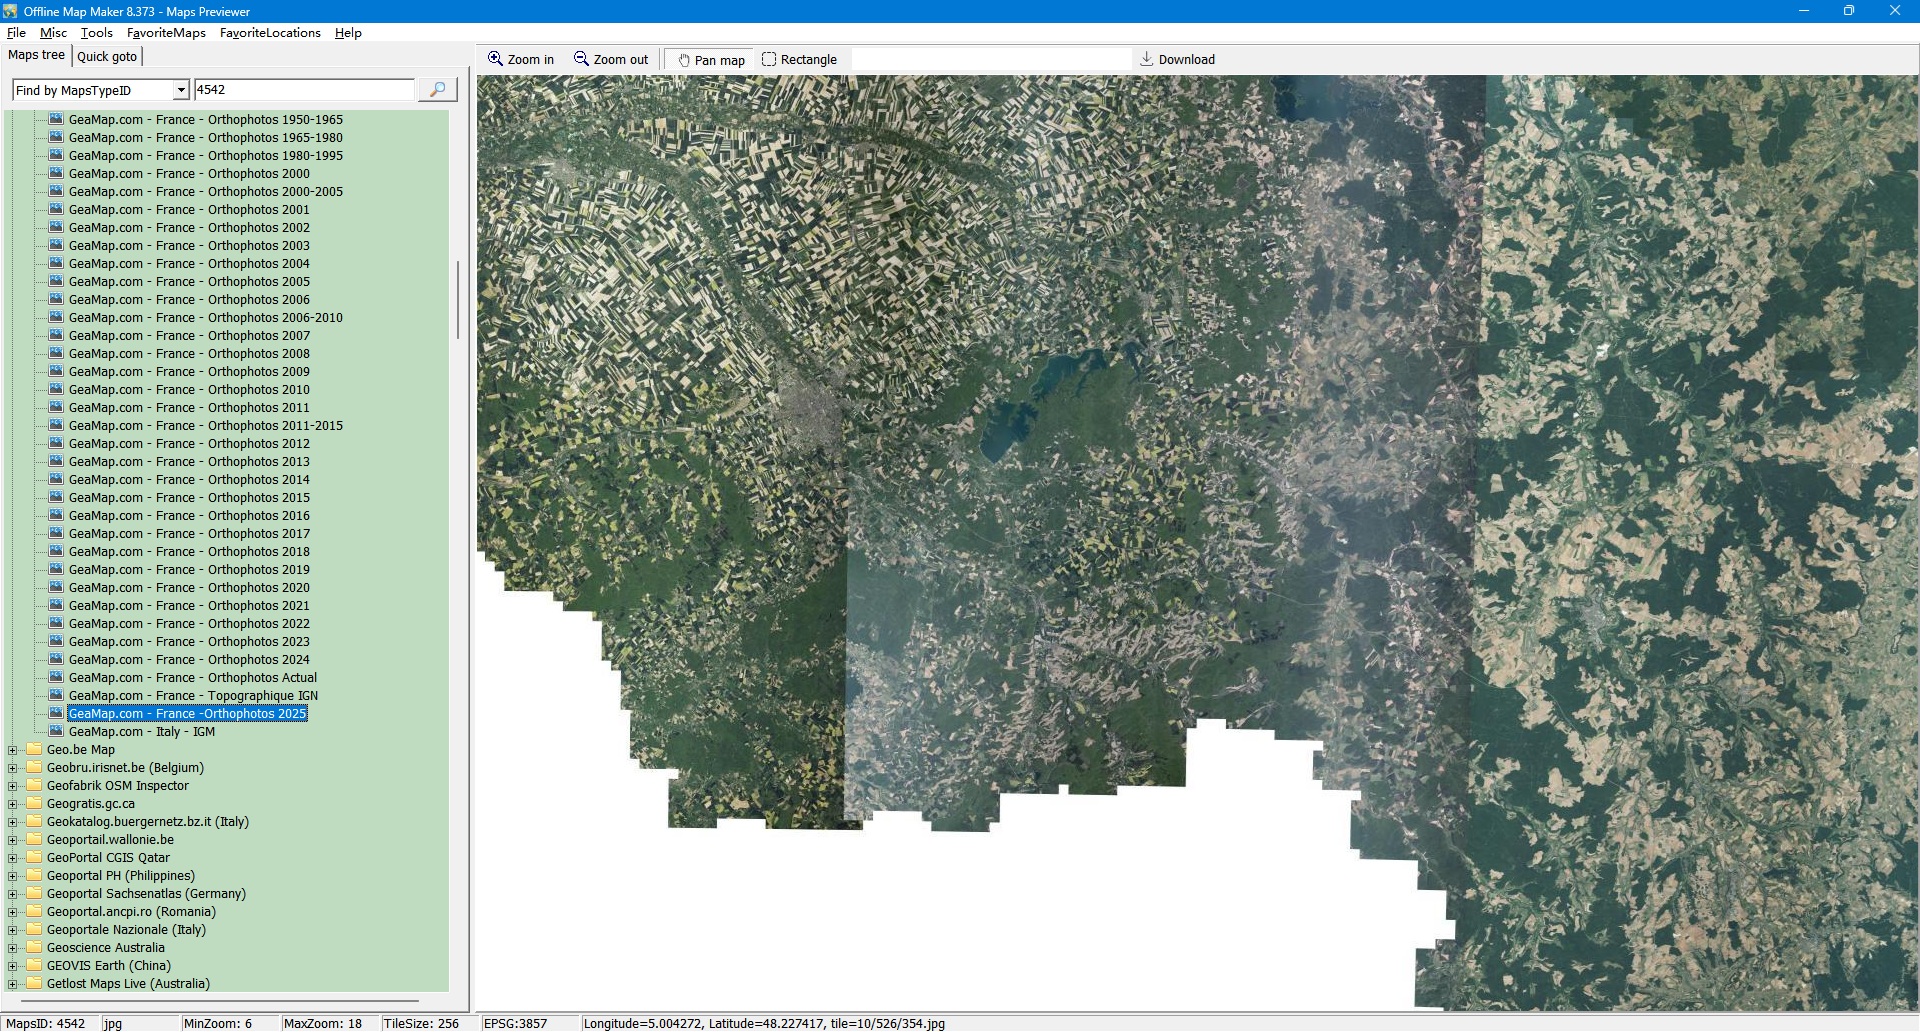Click the Download arrow icon
The height and width of the screenshot is (1032, 1920).
1147,59
